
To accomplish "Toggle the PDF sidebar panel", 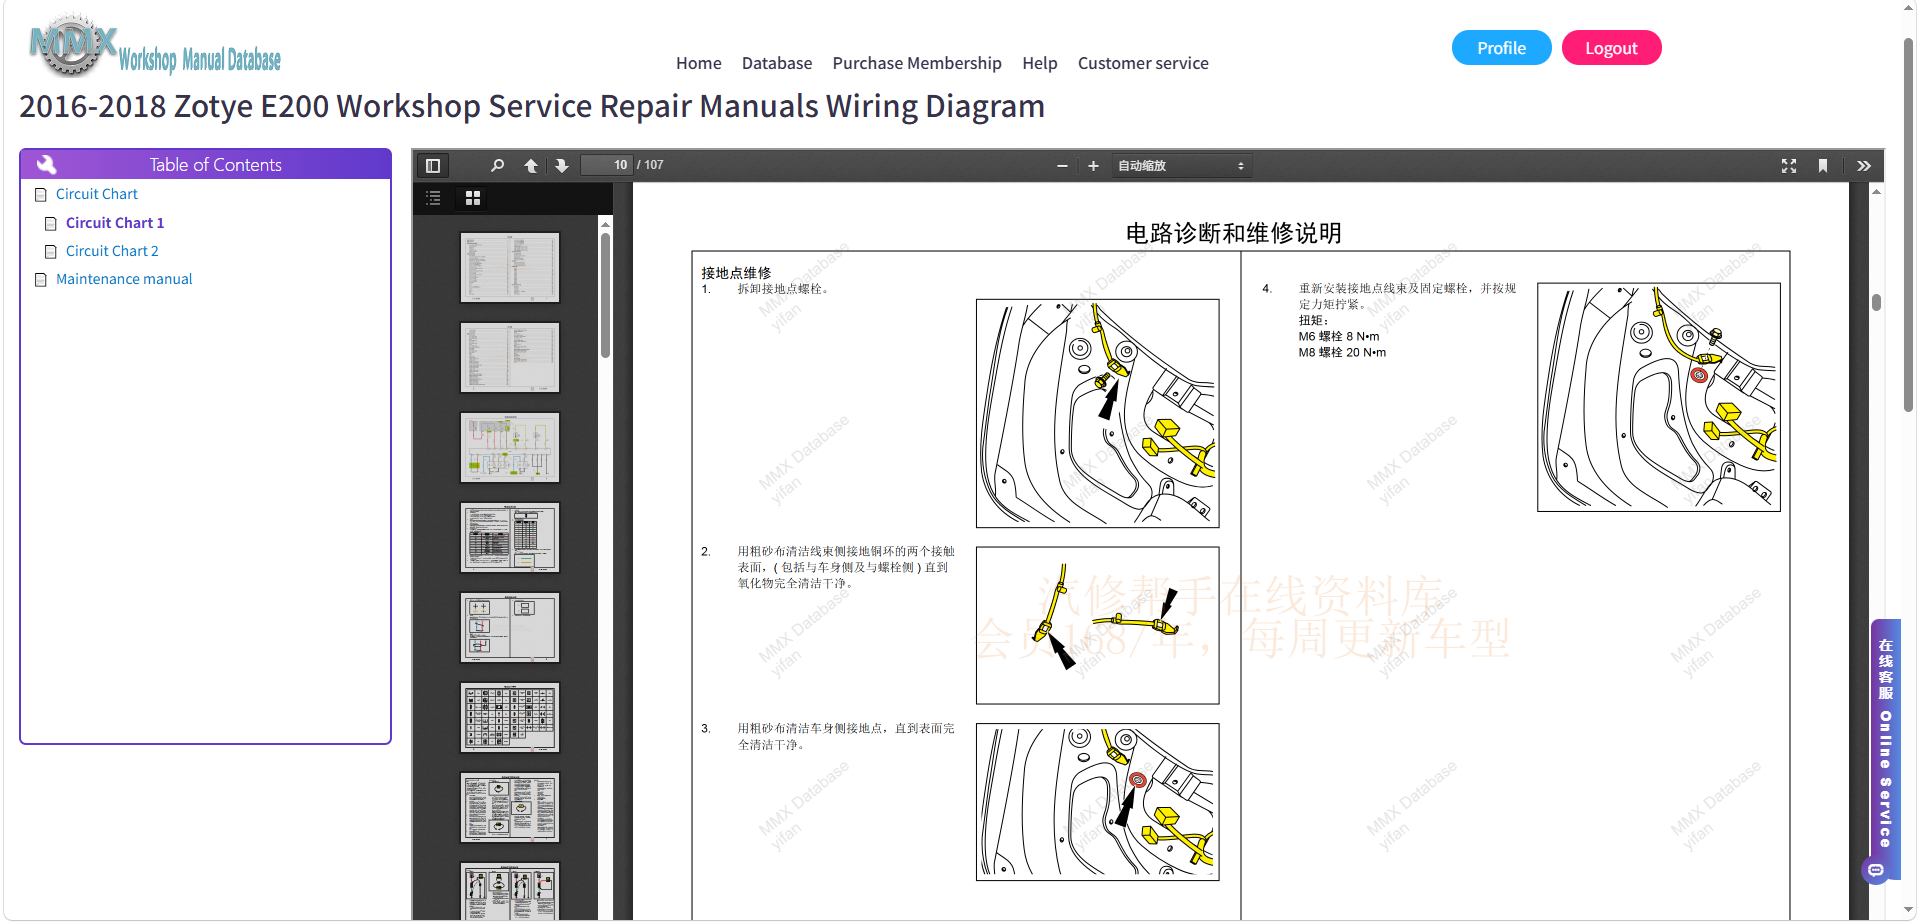I will point(433,166).
